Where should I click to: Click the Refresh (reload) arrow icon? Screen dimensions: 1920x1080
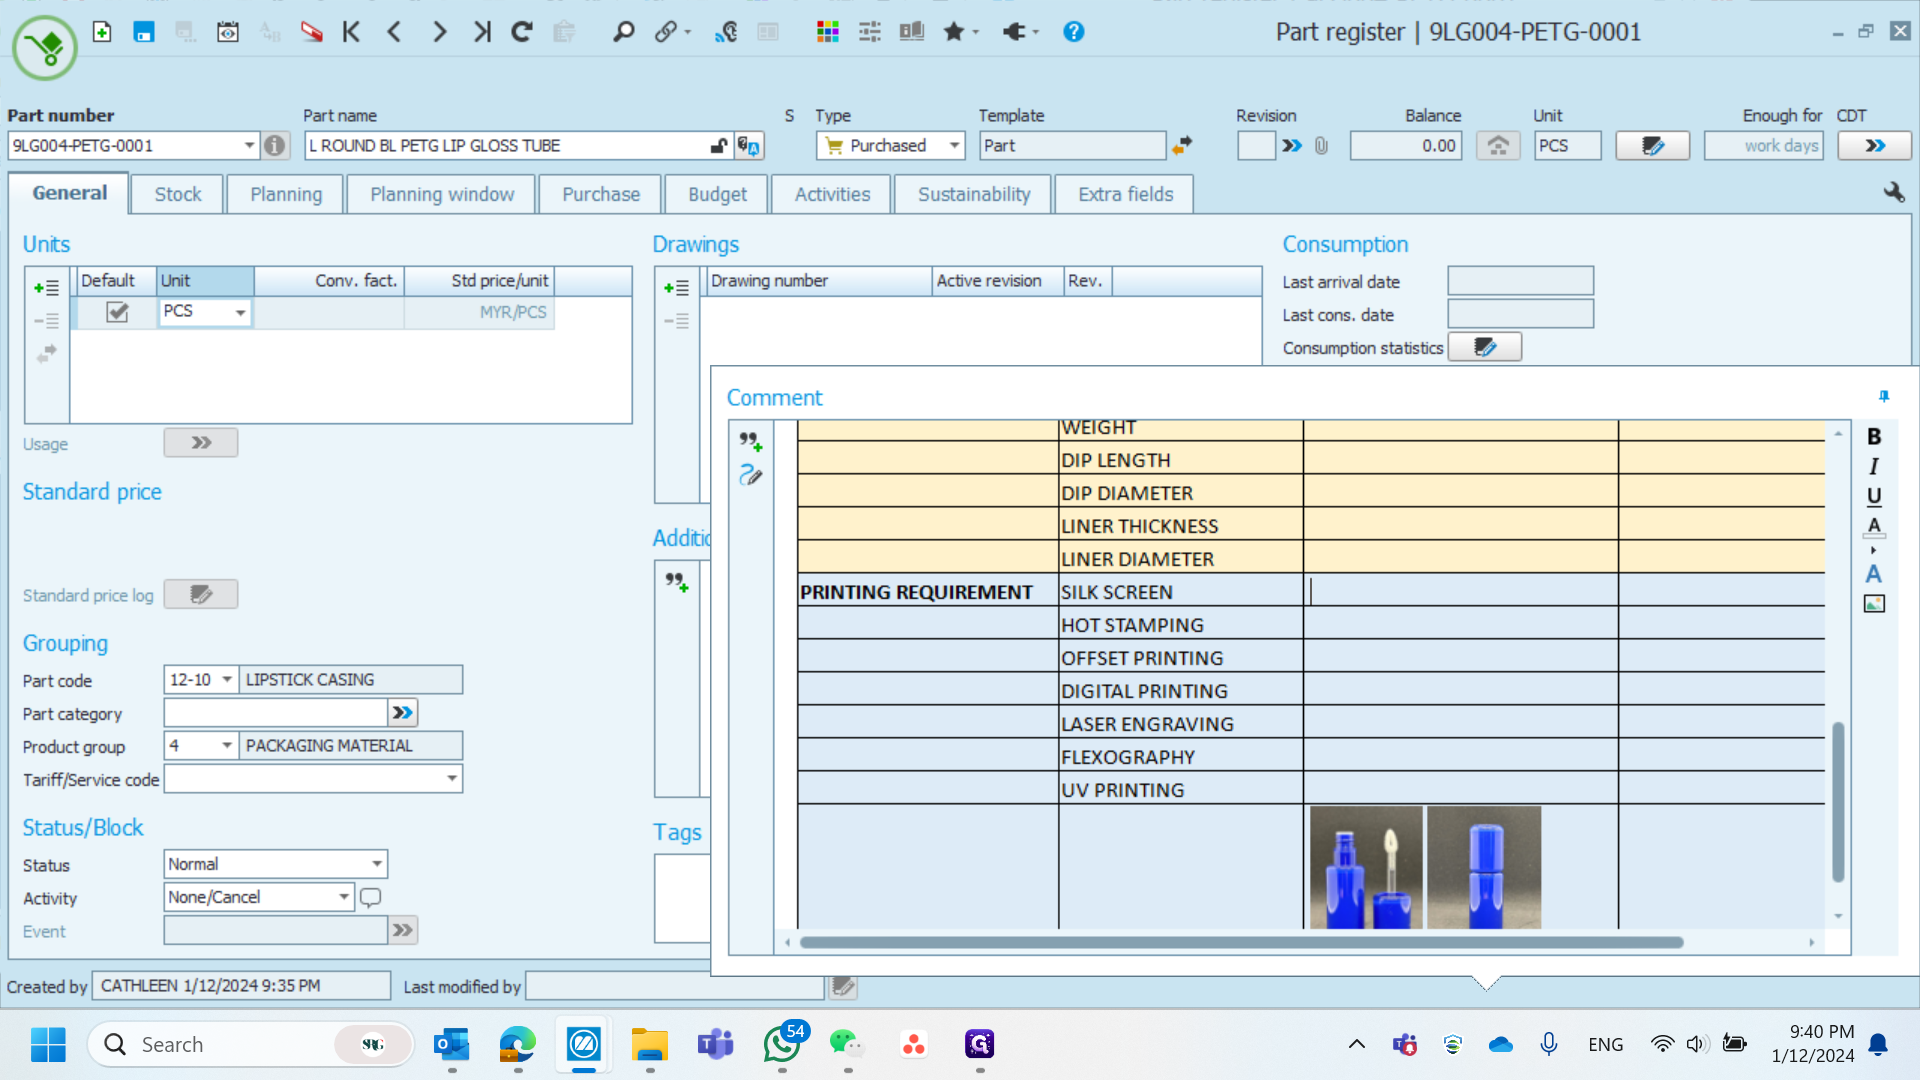(x=521, y=32)
